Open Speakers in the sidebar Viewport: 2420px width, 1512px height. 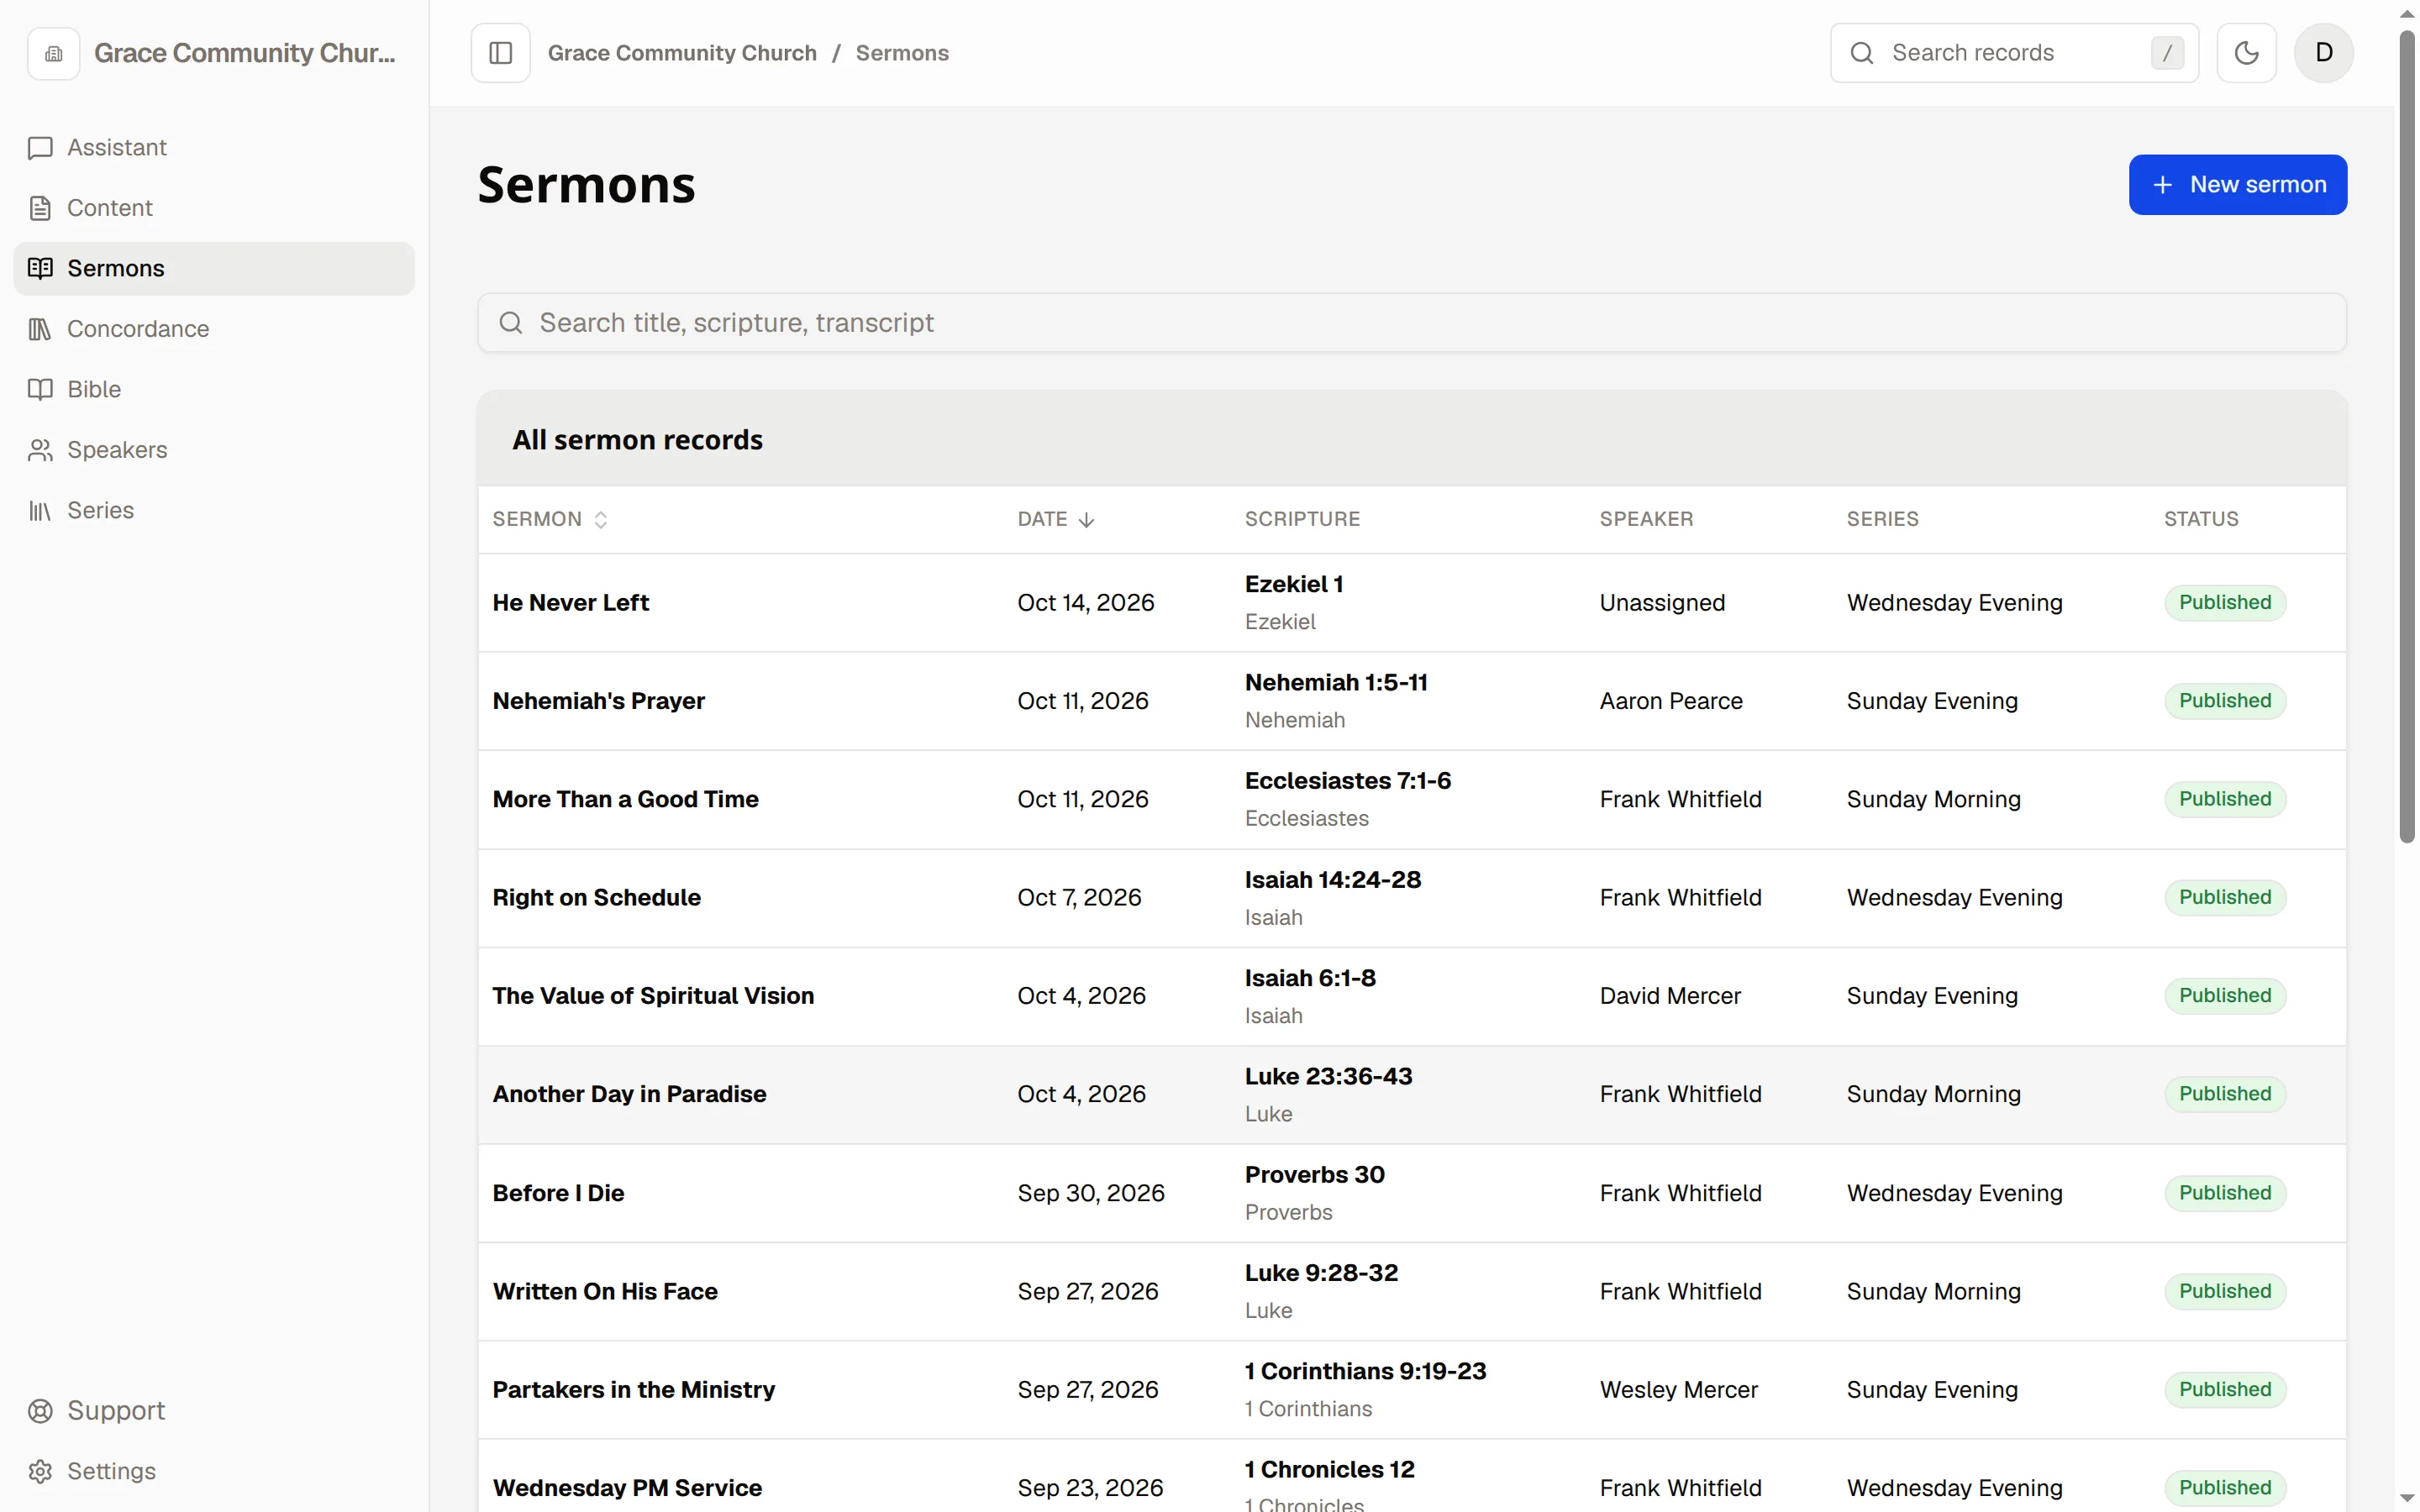[214, 450]
